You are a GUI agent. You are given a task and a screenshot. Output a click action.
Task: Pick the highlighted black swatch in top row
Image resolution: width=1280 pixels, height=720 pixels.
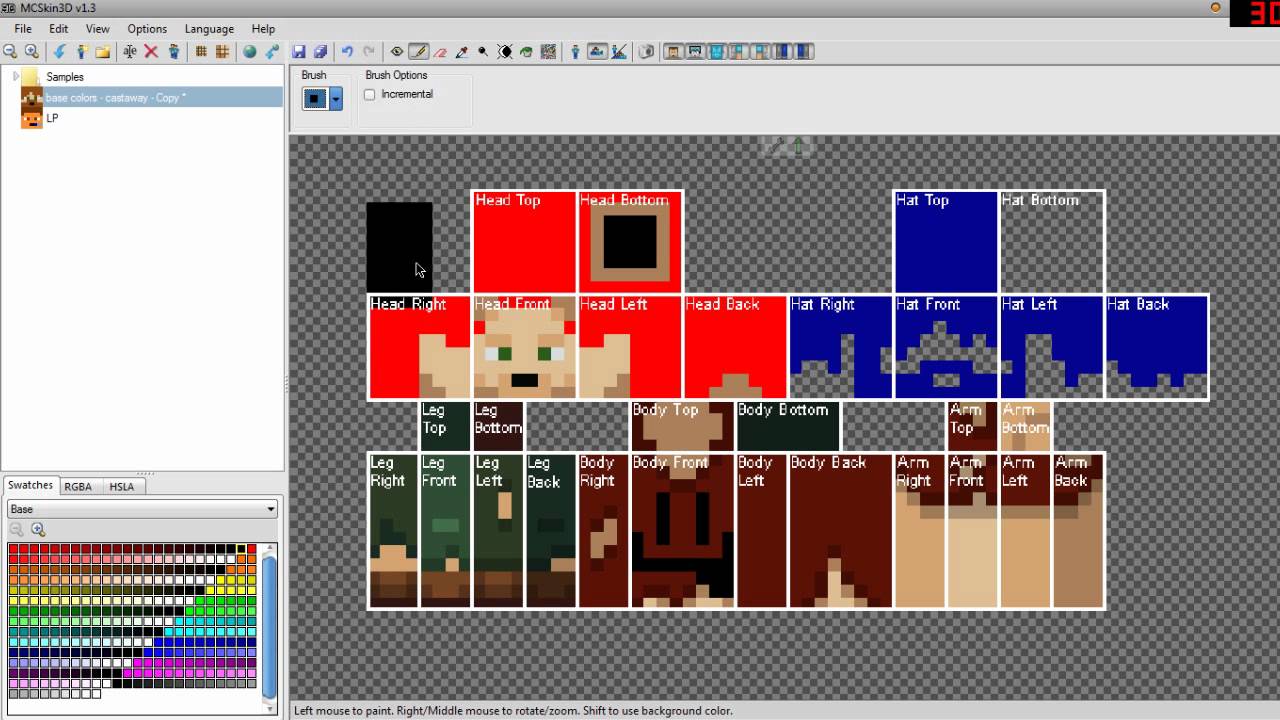pos(241,549)
